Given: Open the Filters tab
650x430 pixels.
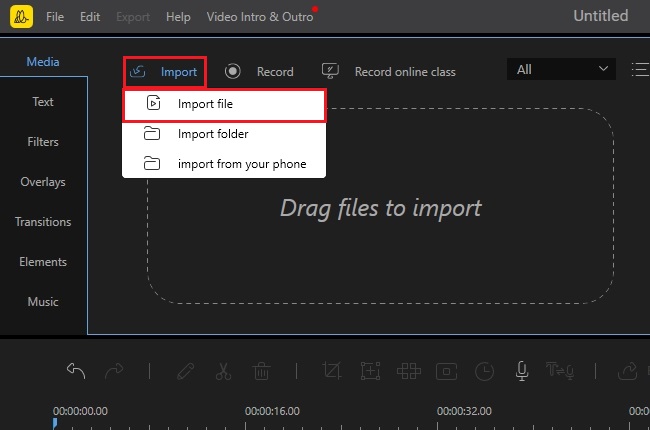Looking at the screenshot, I should [43, 142].
